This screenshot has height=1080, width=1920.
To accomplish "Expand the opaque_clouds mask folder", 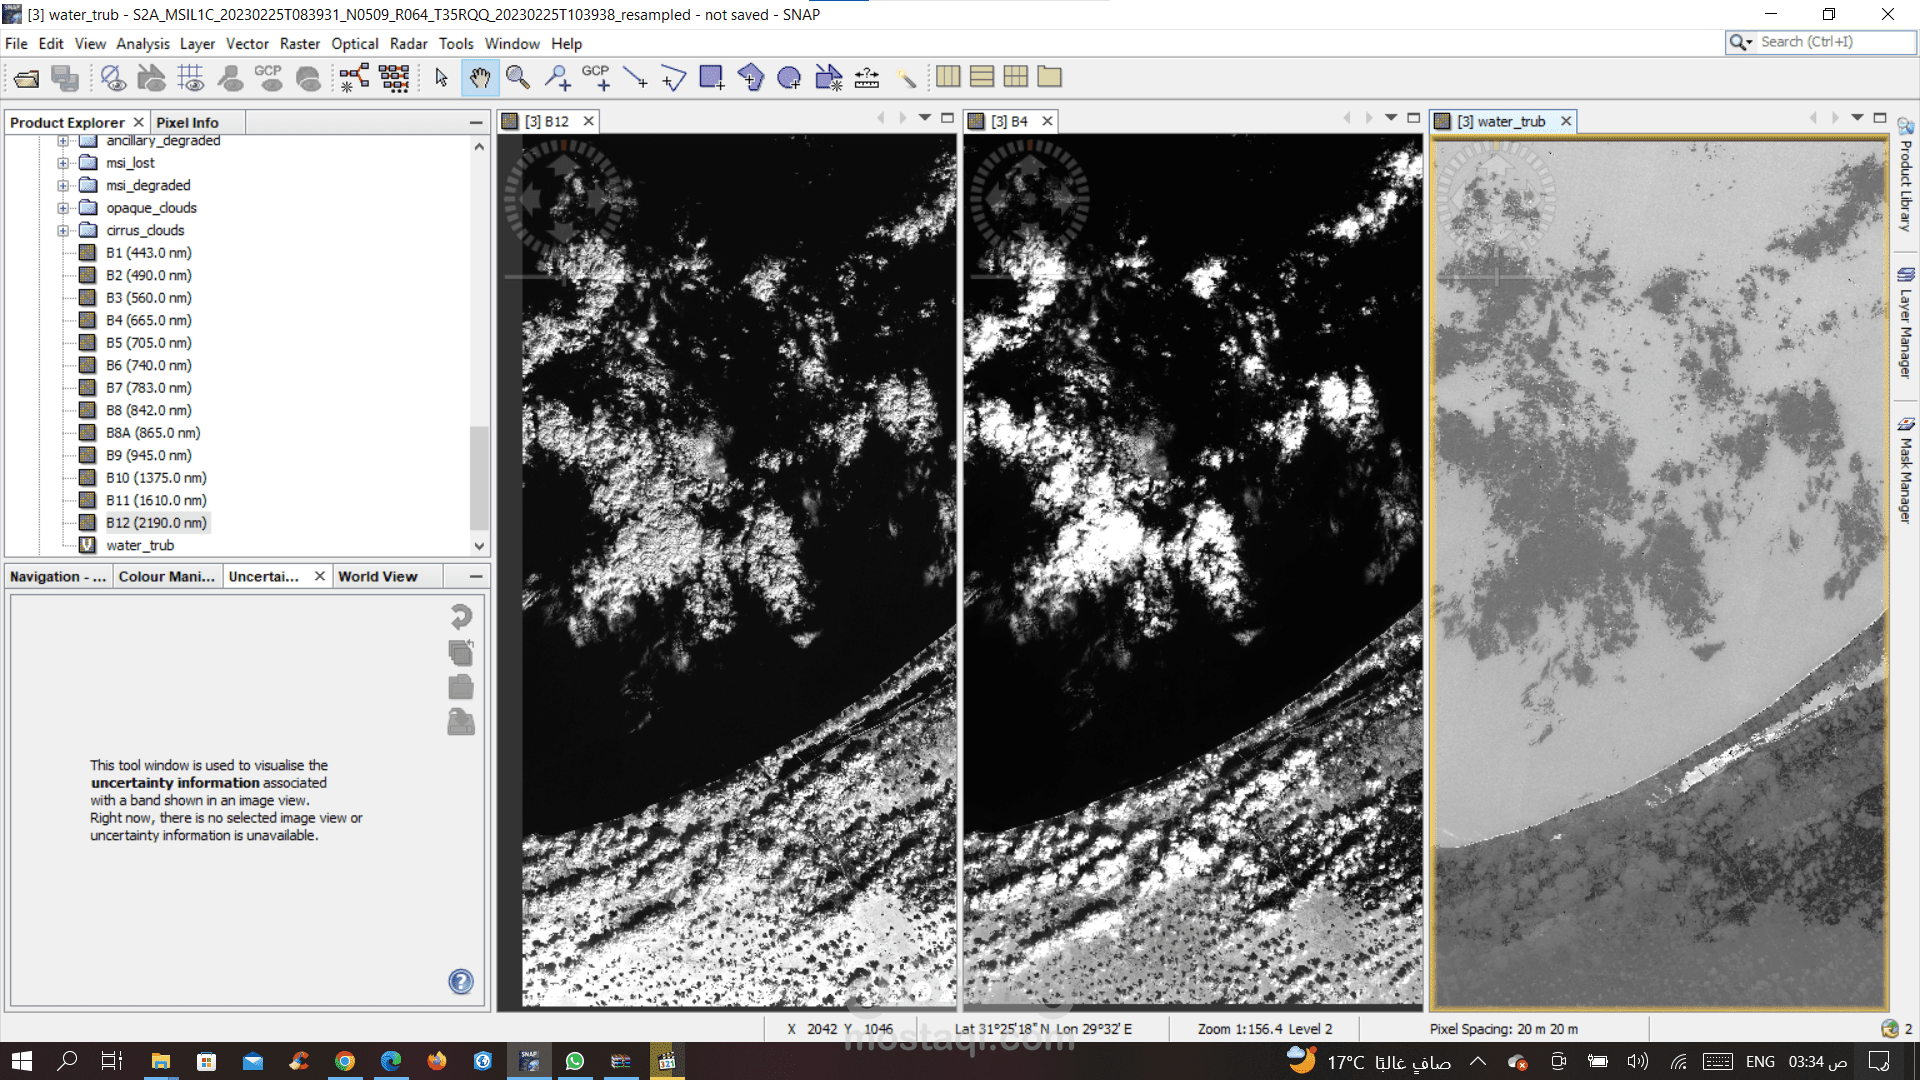I will click(x=62, y=207).
